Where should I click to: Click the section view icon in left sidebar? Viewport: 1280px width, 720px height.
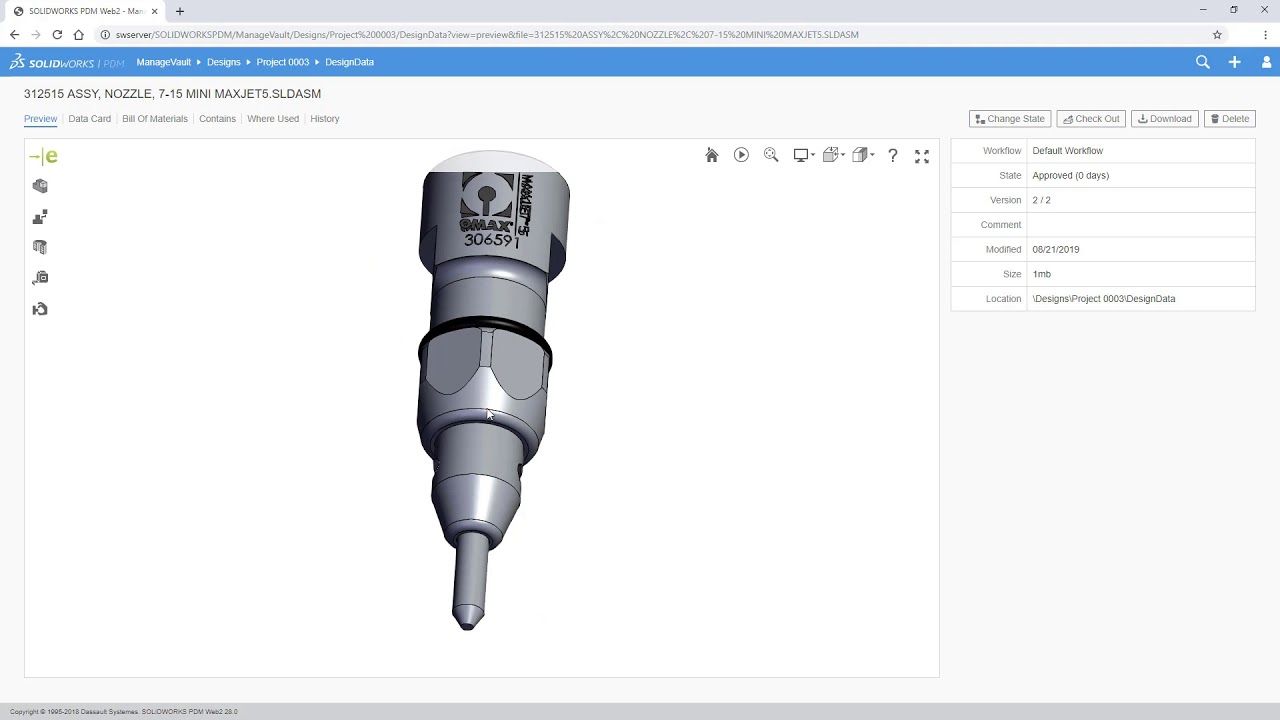40,247
